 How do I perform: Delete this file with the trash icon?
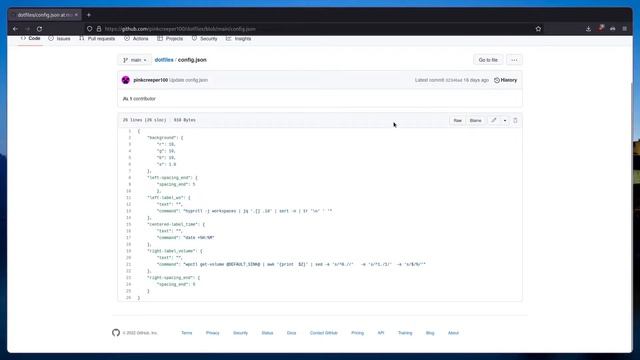point(516,120)
